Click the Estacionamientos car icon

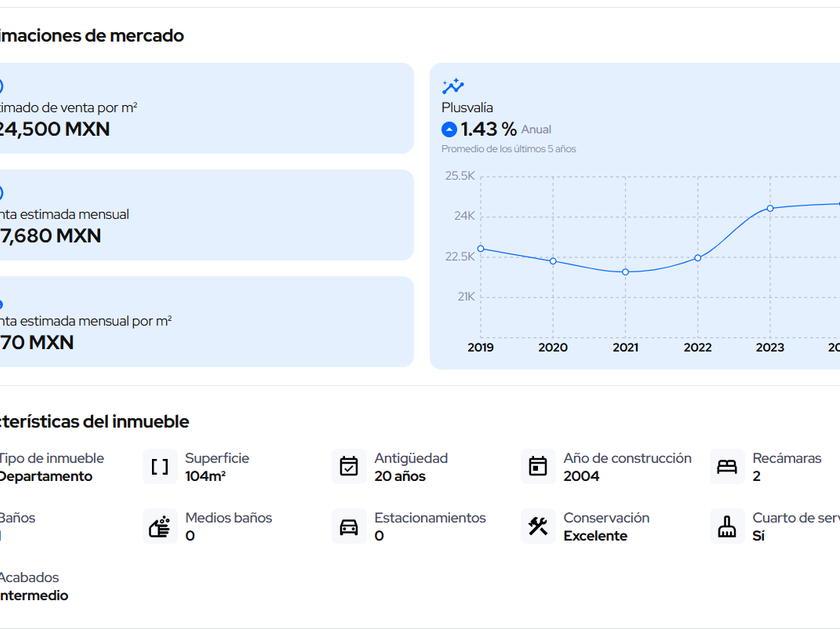pyautogui.click(x=349, y=527)
